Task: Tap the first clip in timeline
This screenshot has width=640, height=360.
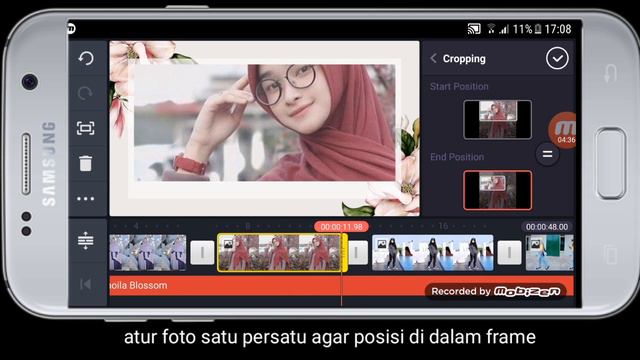Action: click(x=148, y=253)
